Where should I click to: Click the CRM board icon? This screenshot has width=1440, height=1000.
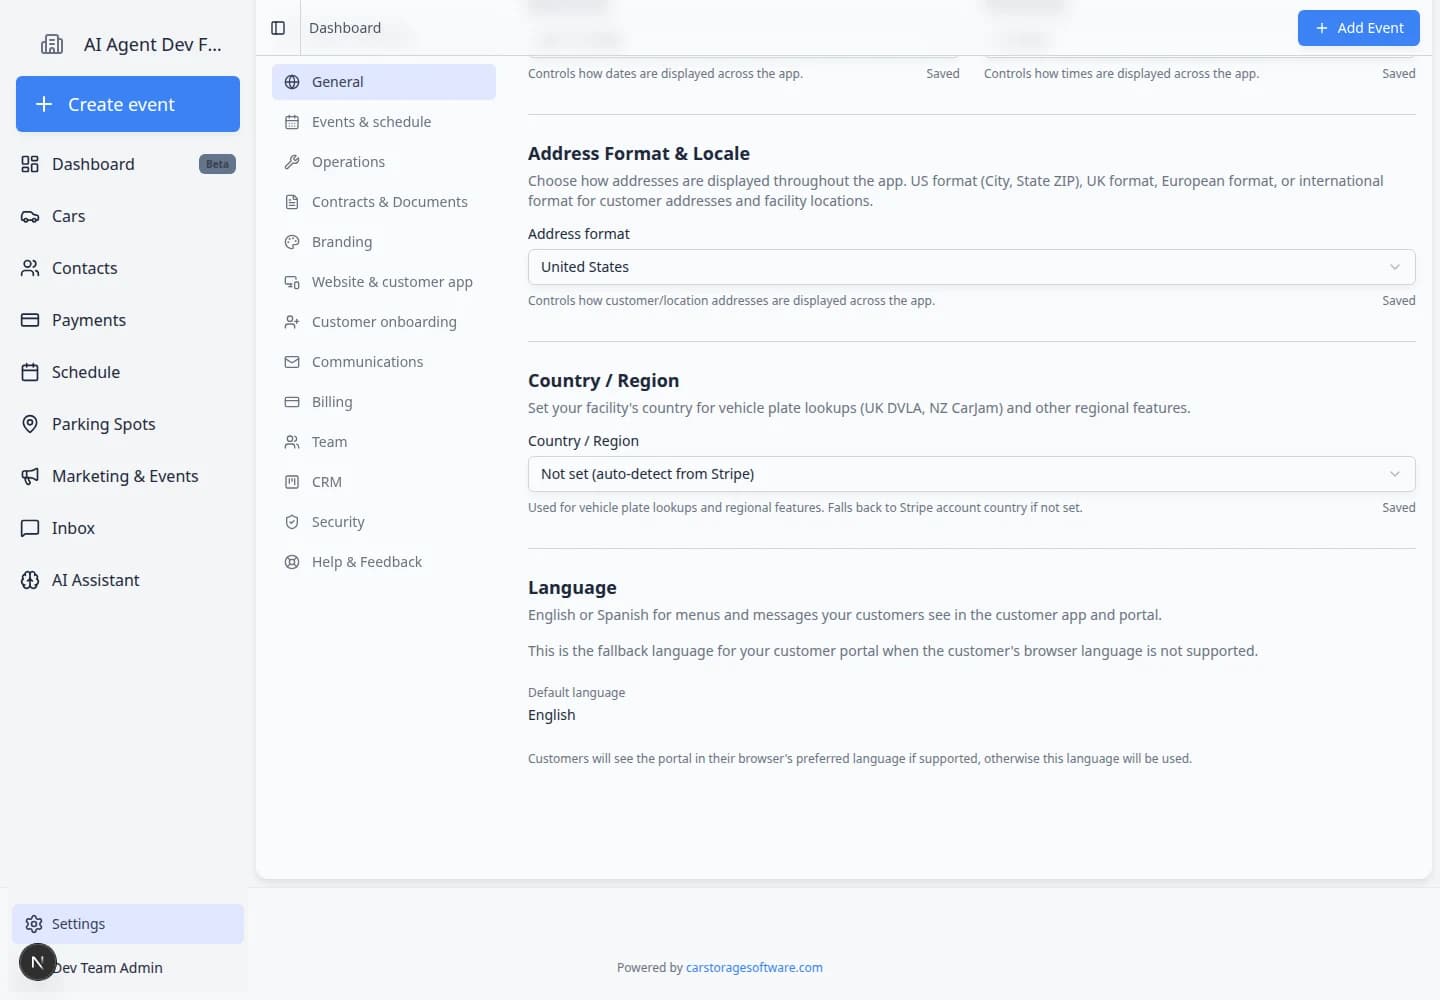click(292, 482)
